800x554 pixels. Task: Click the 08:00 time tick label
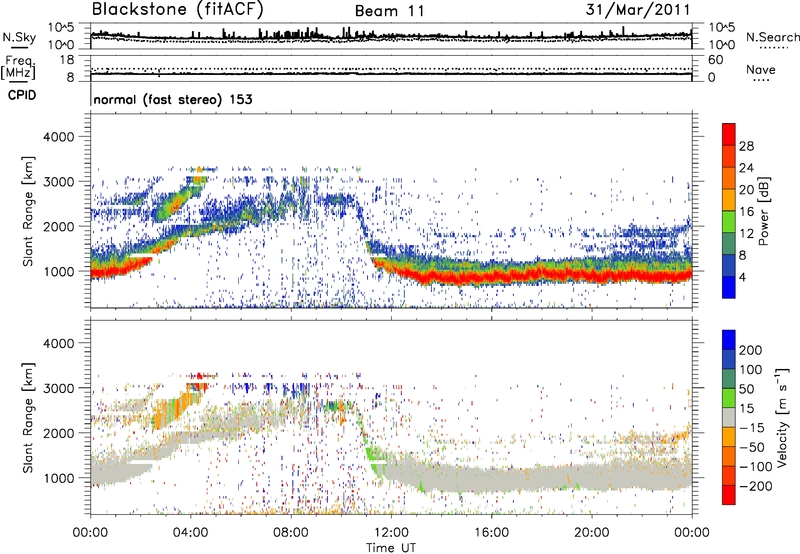pyautogui.click(x=291, y=533)
